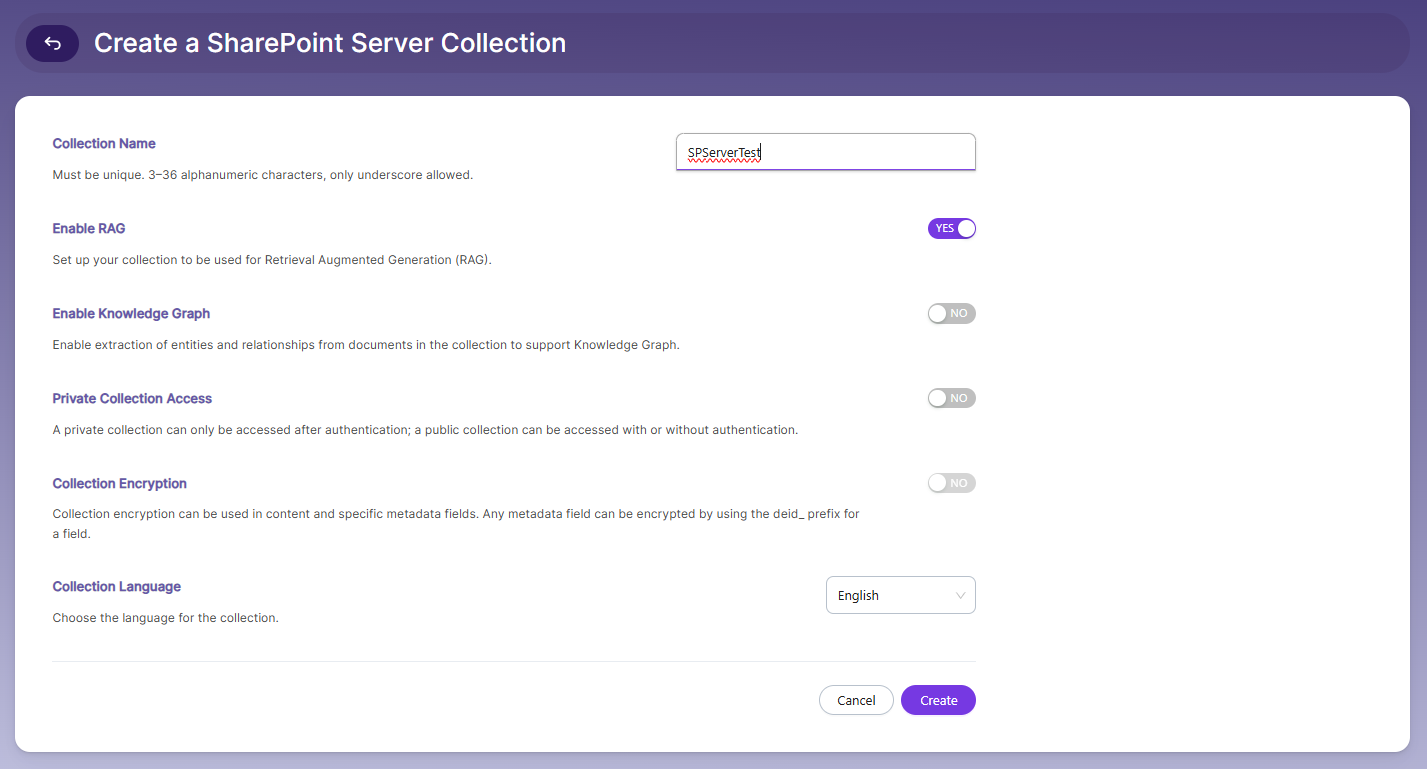
Task: Enable the Knowledge Graph toggle
Action: pyautogui.click(x=951, y=313)
